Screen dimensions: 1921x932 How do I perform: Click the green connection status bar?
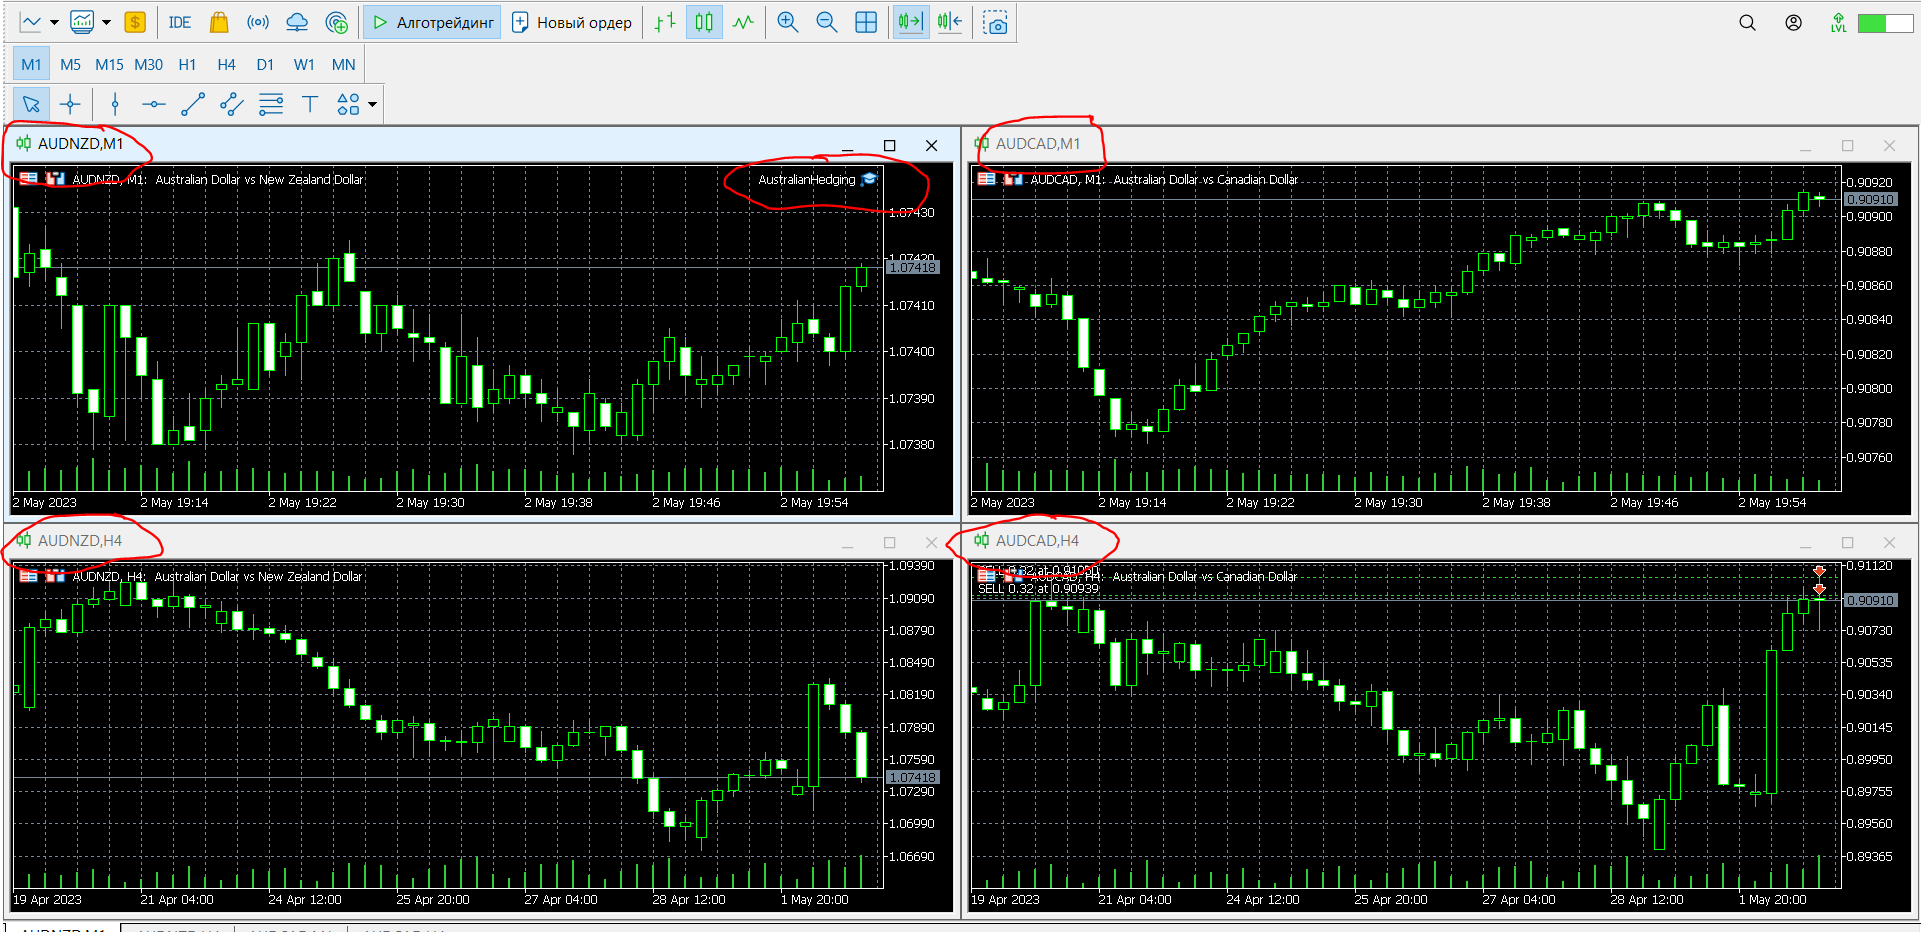click(x=1885, y=22)
